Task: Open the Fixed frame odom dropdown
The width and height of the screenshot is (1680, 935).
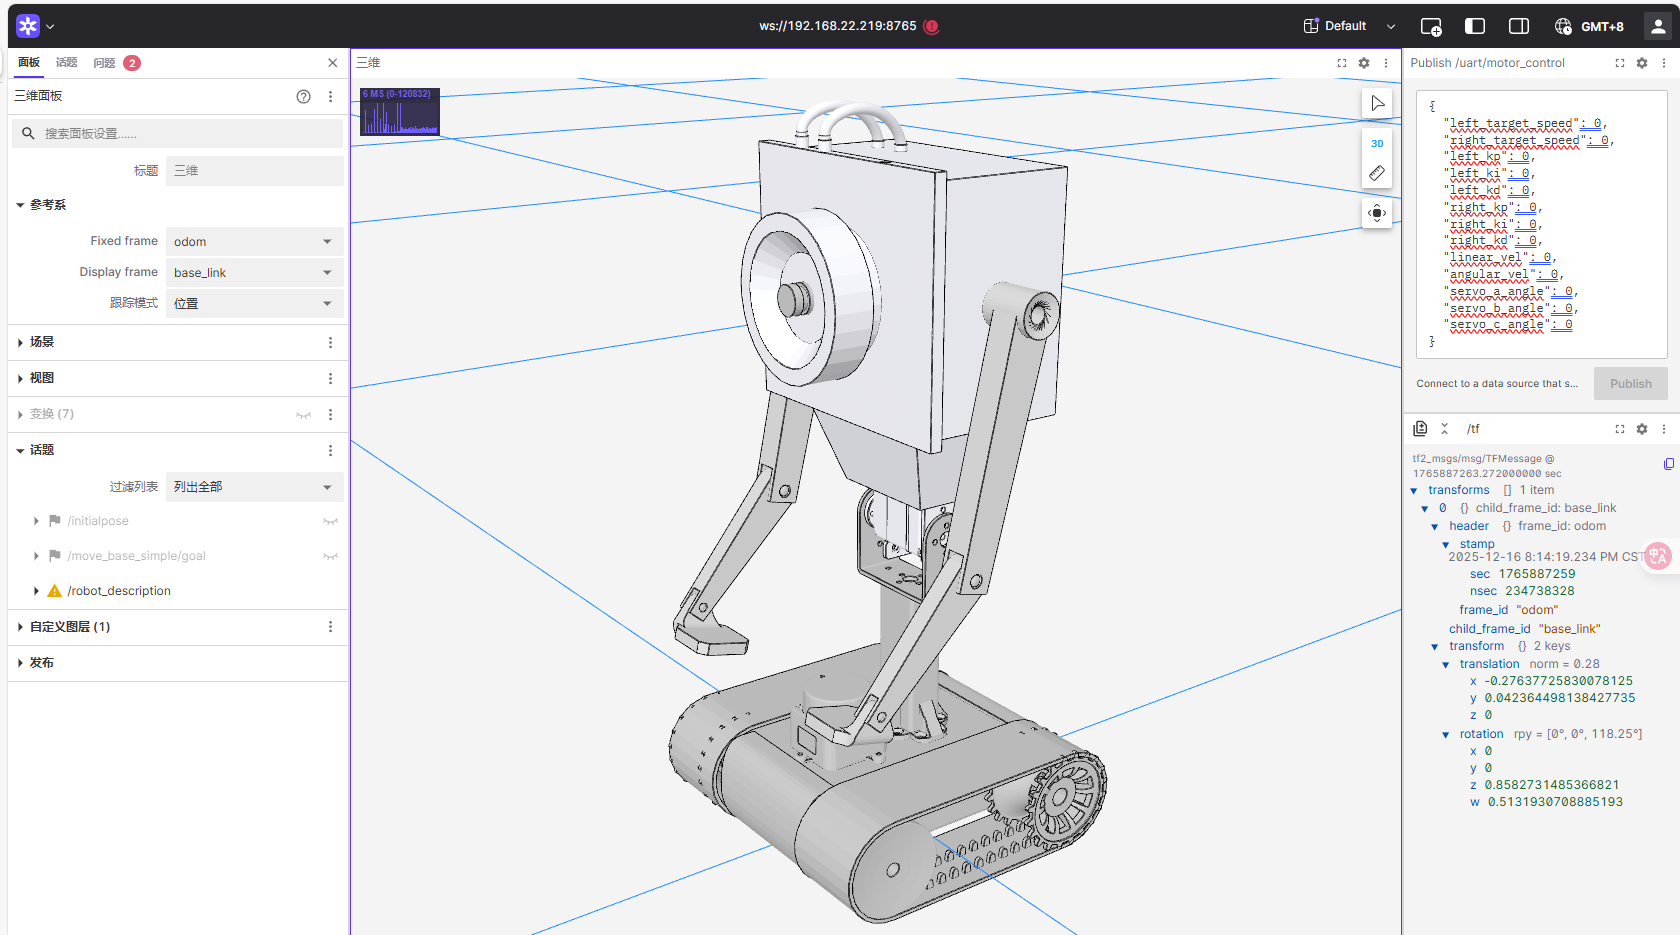Action: [x=255, y=242]
